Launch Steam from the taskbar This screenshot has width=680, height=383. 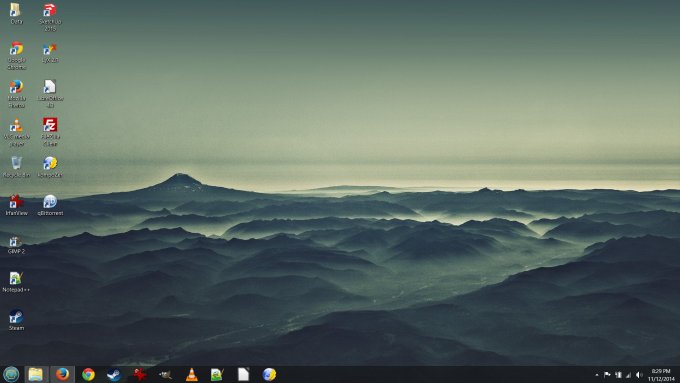click(114, 374)
